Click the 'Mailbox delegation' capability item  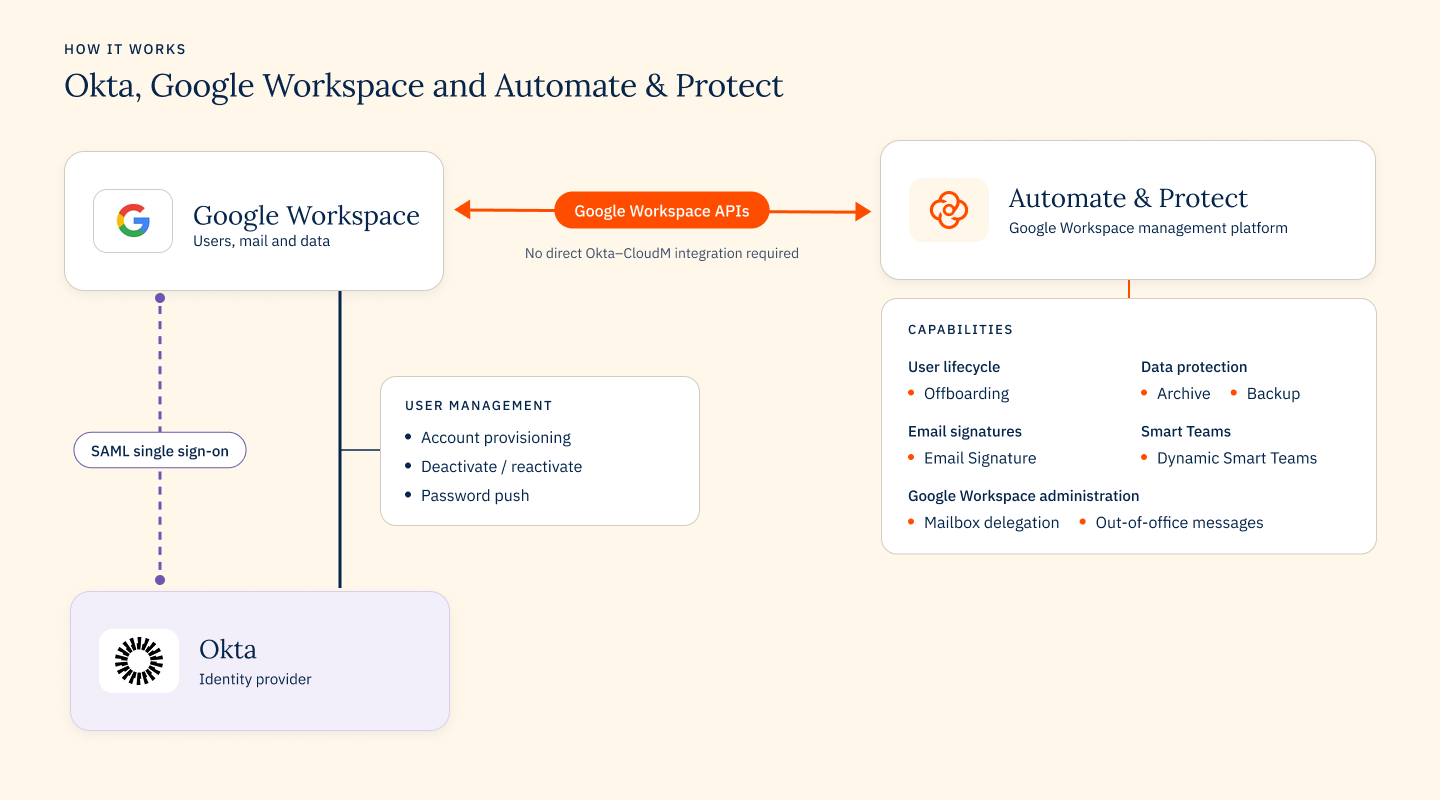coord(991,523)
